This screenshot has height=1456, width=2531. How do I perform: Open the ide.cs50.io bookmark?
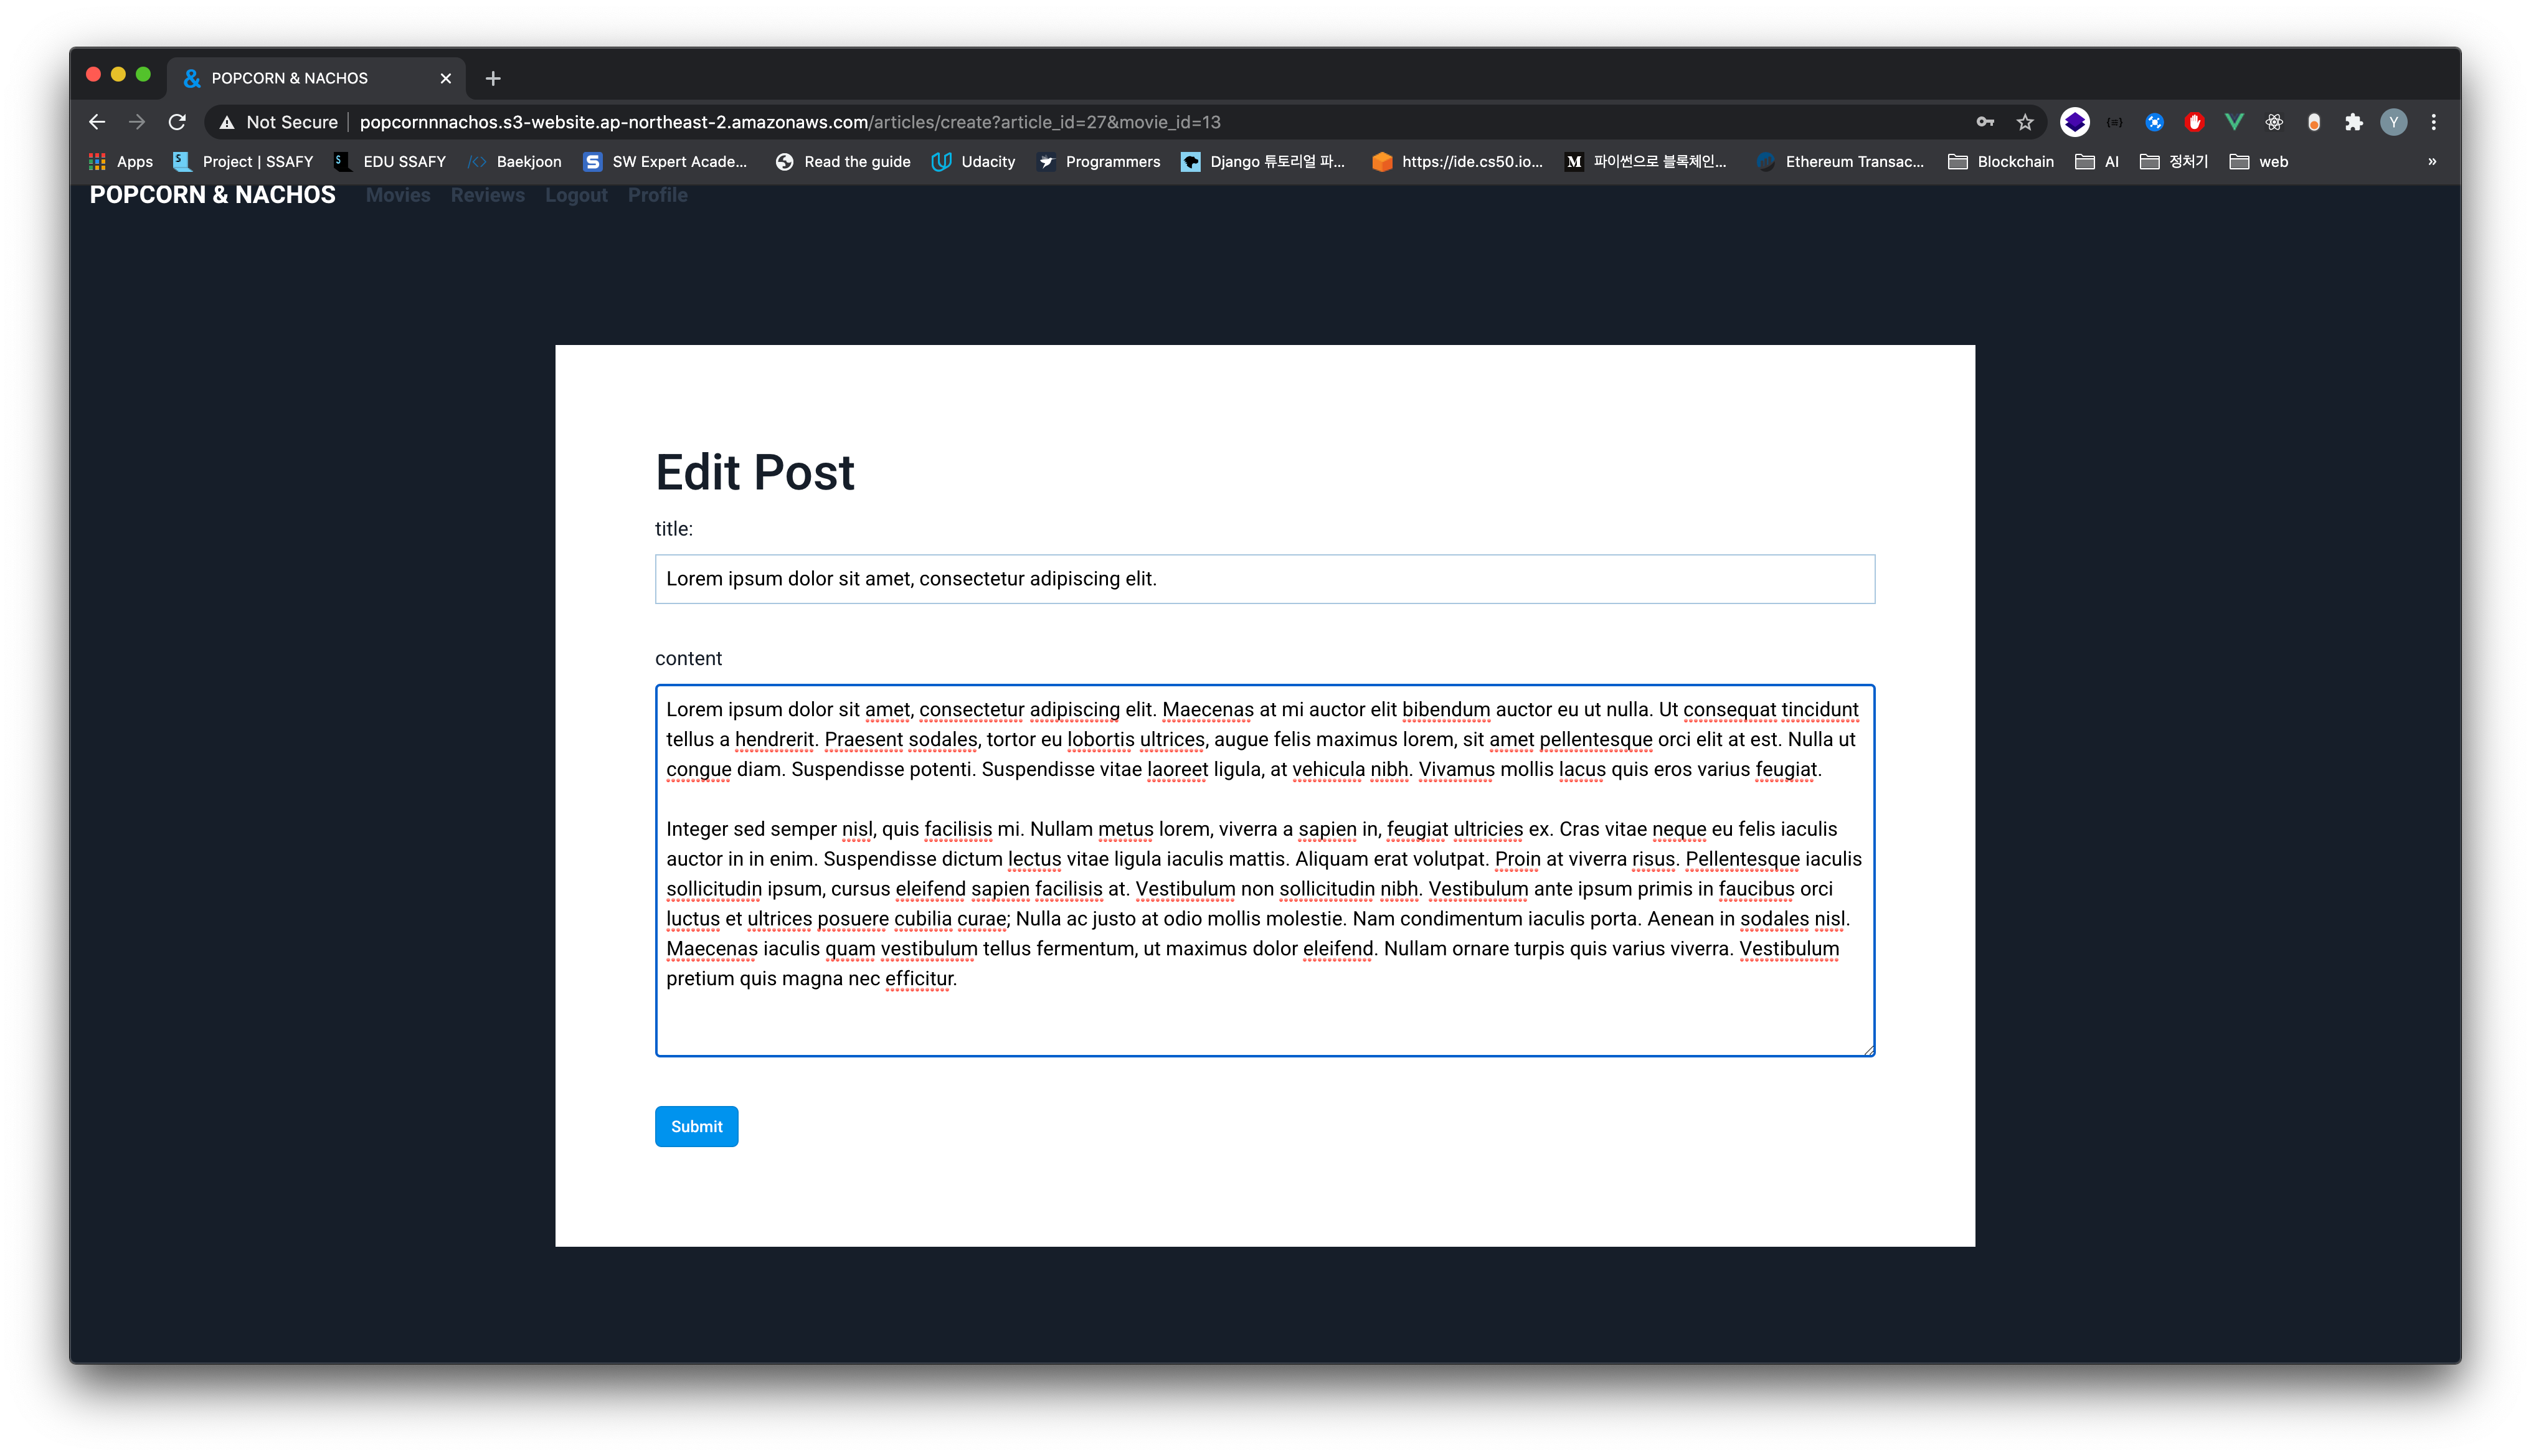point(1457,162)
